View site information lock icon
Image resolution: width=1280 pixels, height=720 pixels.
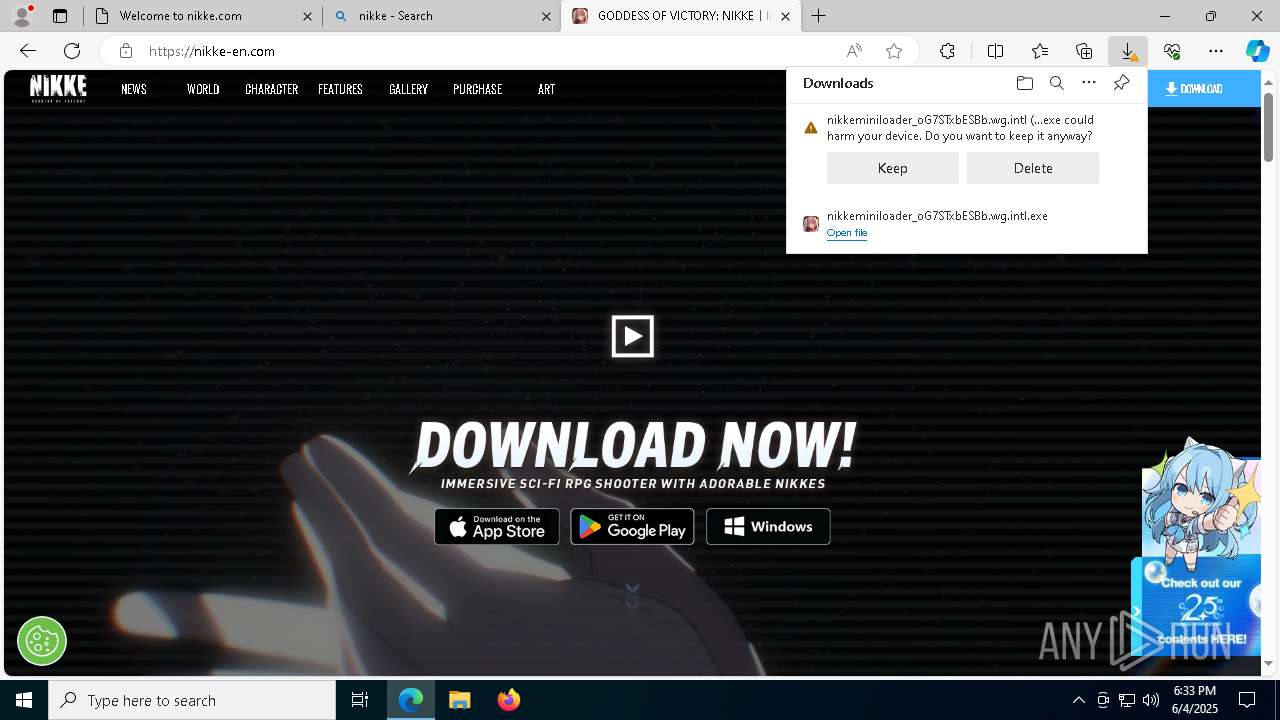125,51
